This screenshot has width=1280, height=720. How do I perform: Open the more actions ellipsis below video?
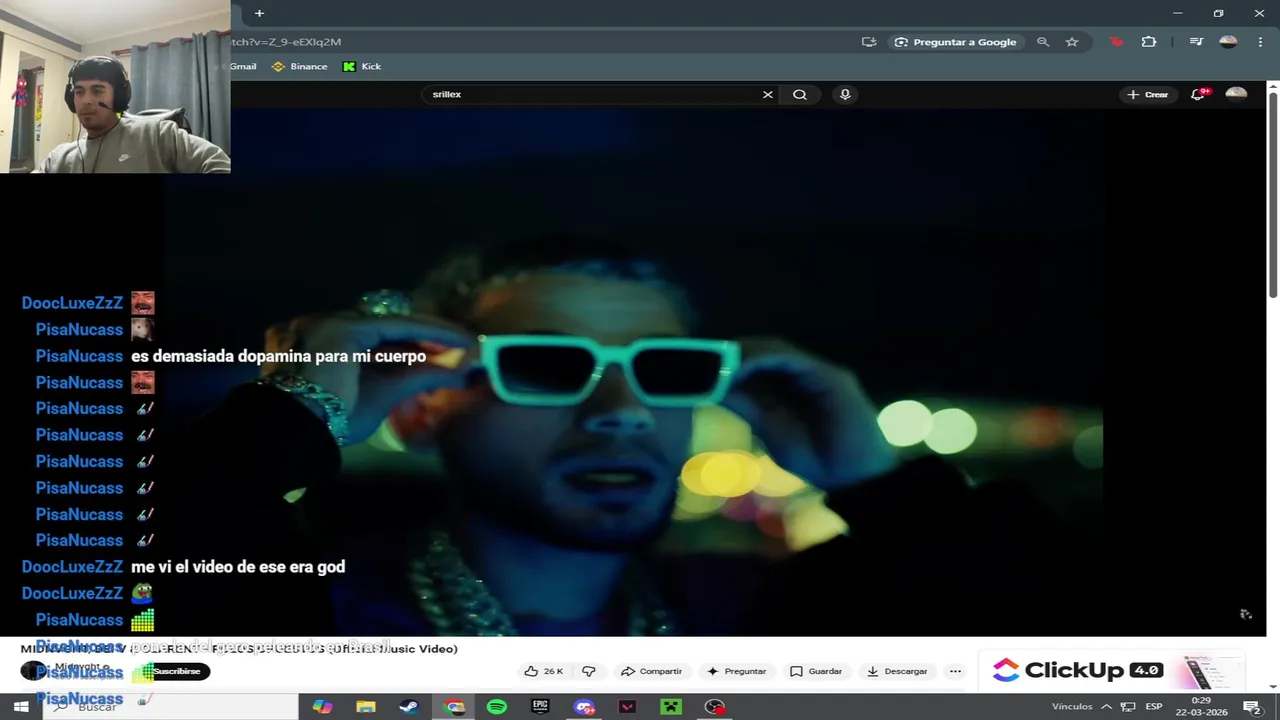pos(955,671)
